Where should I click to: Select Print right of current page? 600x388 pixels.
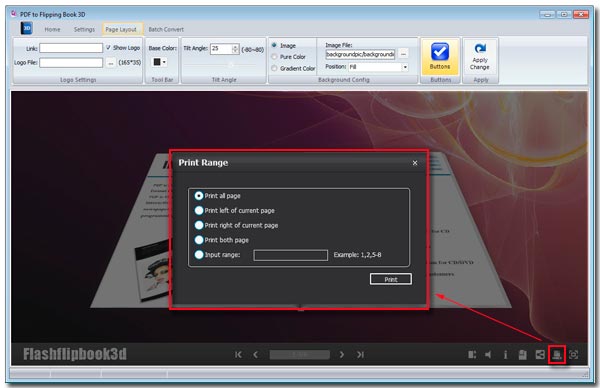[x=199, y=225]
